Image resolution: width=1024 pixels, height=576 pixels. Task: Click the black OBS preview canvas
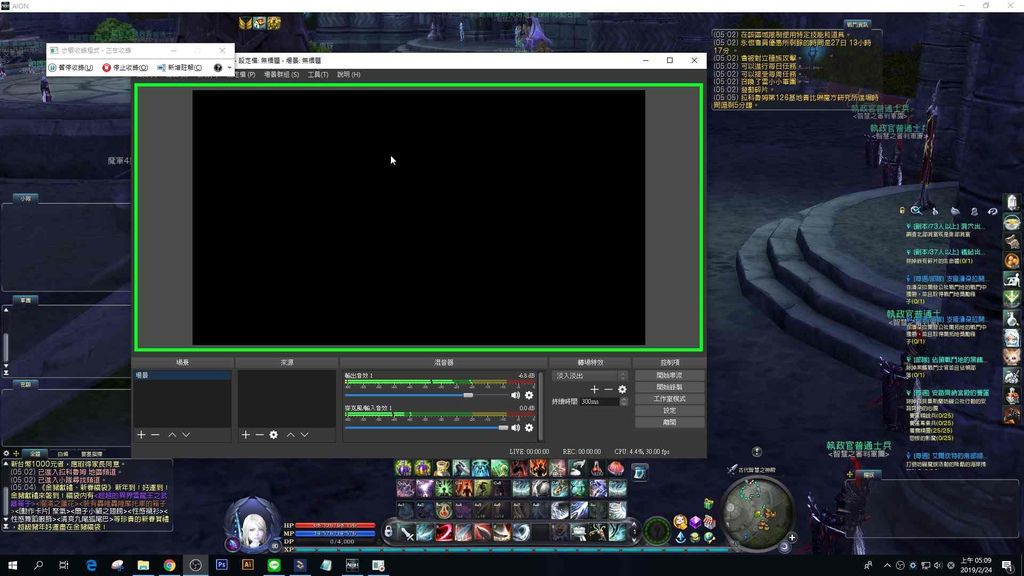(x=419, y=217)
